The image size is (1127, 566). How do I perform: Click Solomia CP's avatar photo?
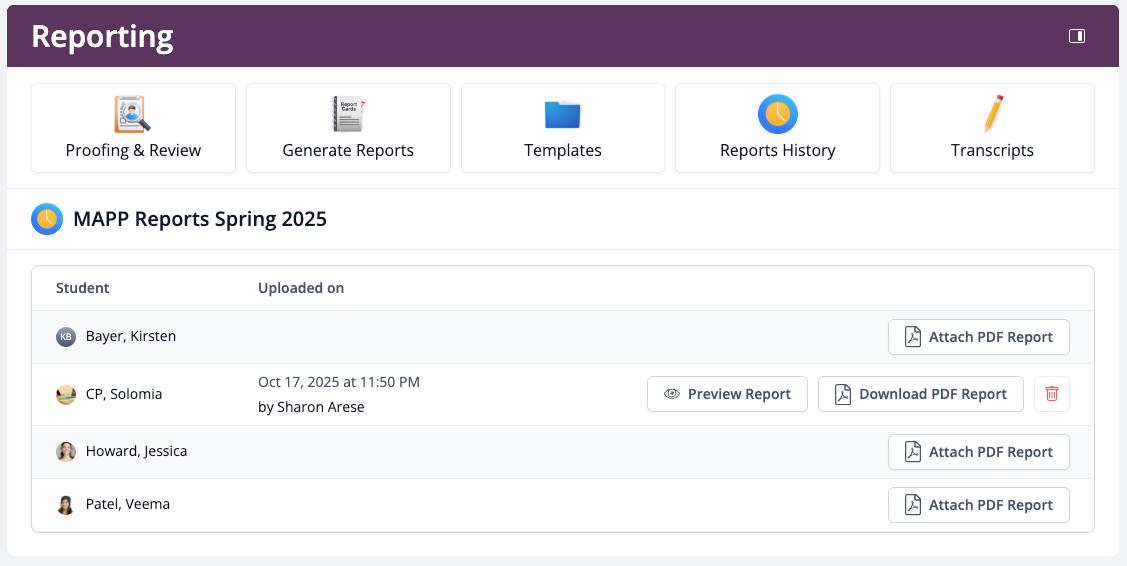coord(66,395)
